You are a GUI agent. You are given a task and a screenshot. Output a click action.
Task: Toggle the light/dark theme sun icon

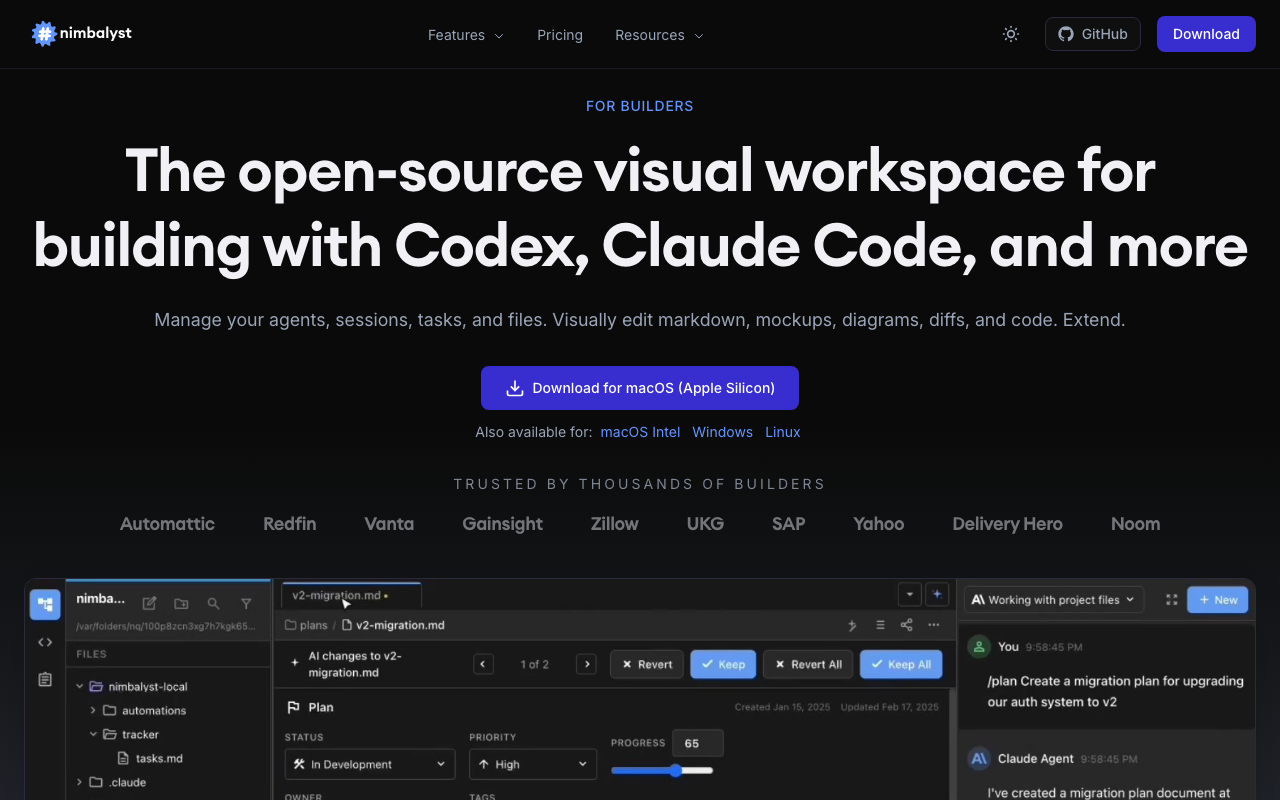coord(1011,34)
